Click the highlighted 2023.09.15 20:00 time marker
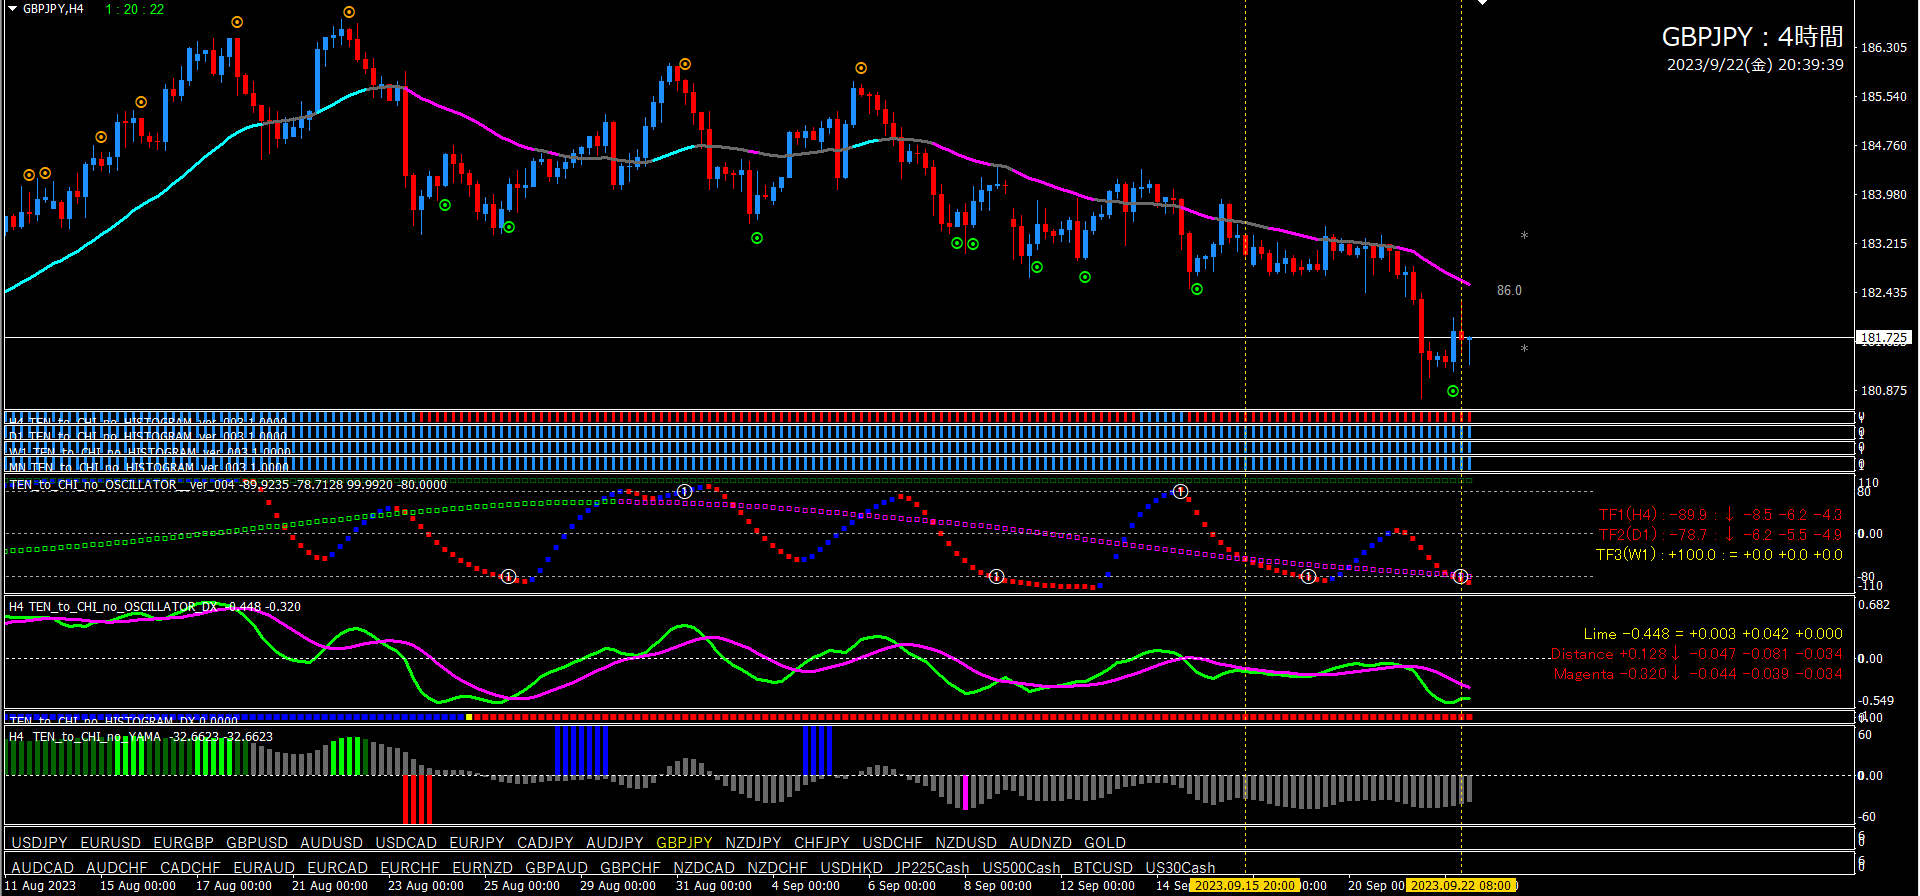This screenshot has width=1920, height=896. (x=1244, y=885)
